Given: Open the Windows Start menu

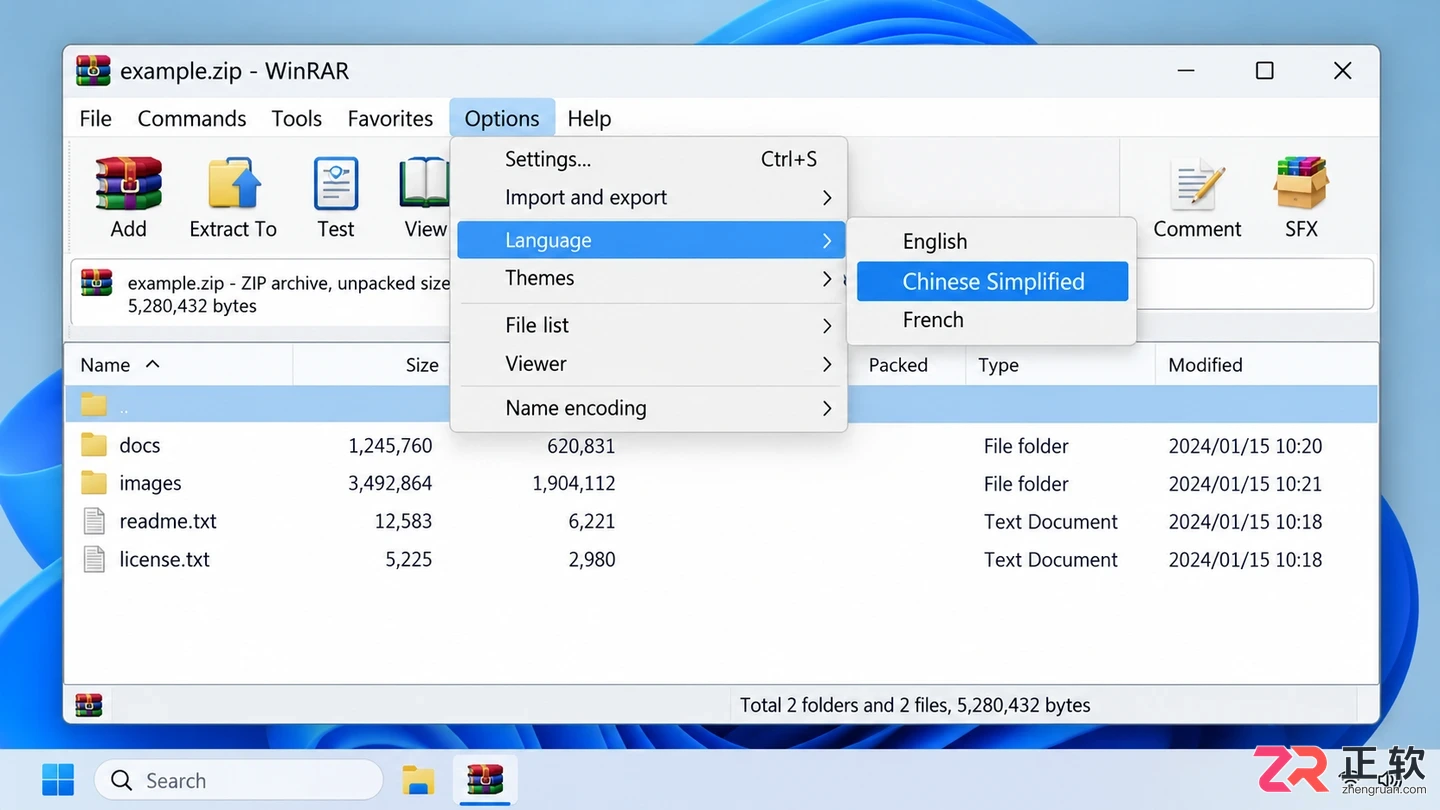Looking at the screenshot, I should coord(58,780).
